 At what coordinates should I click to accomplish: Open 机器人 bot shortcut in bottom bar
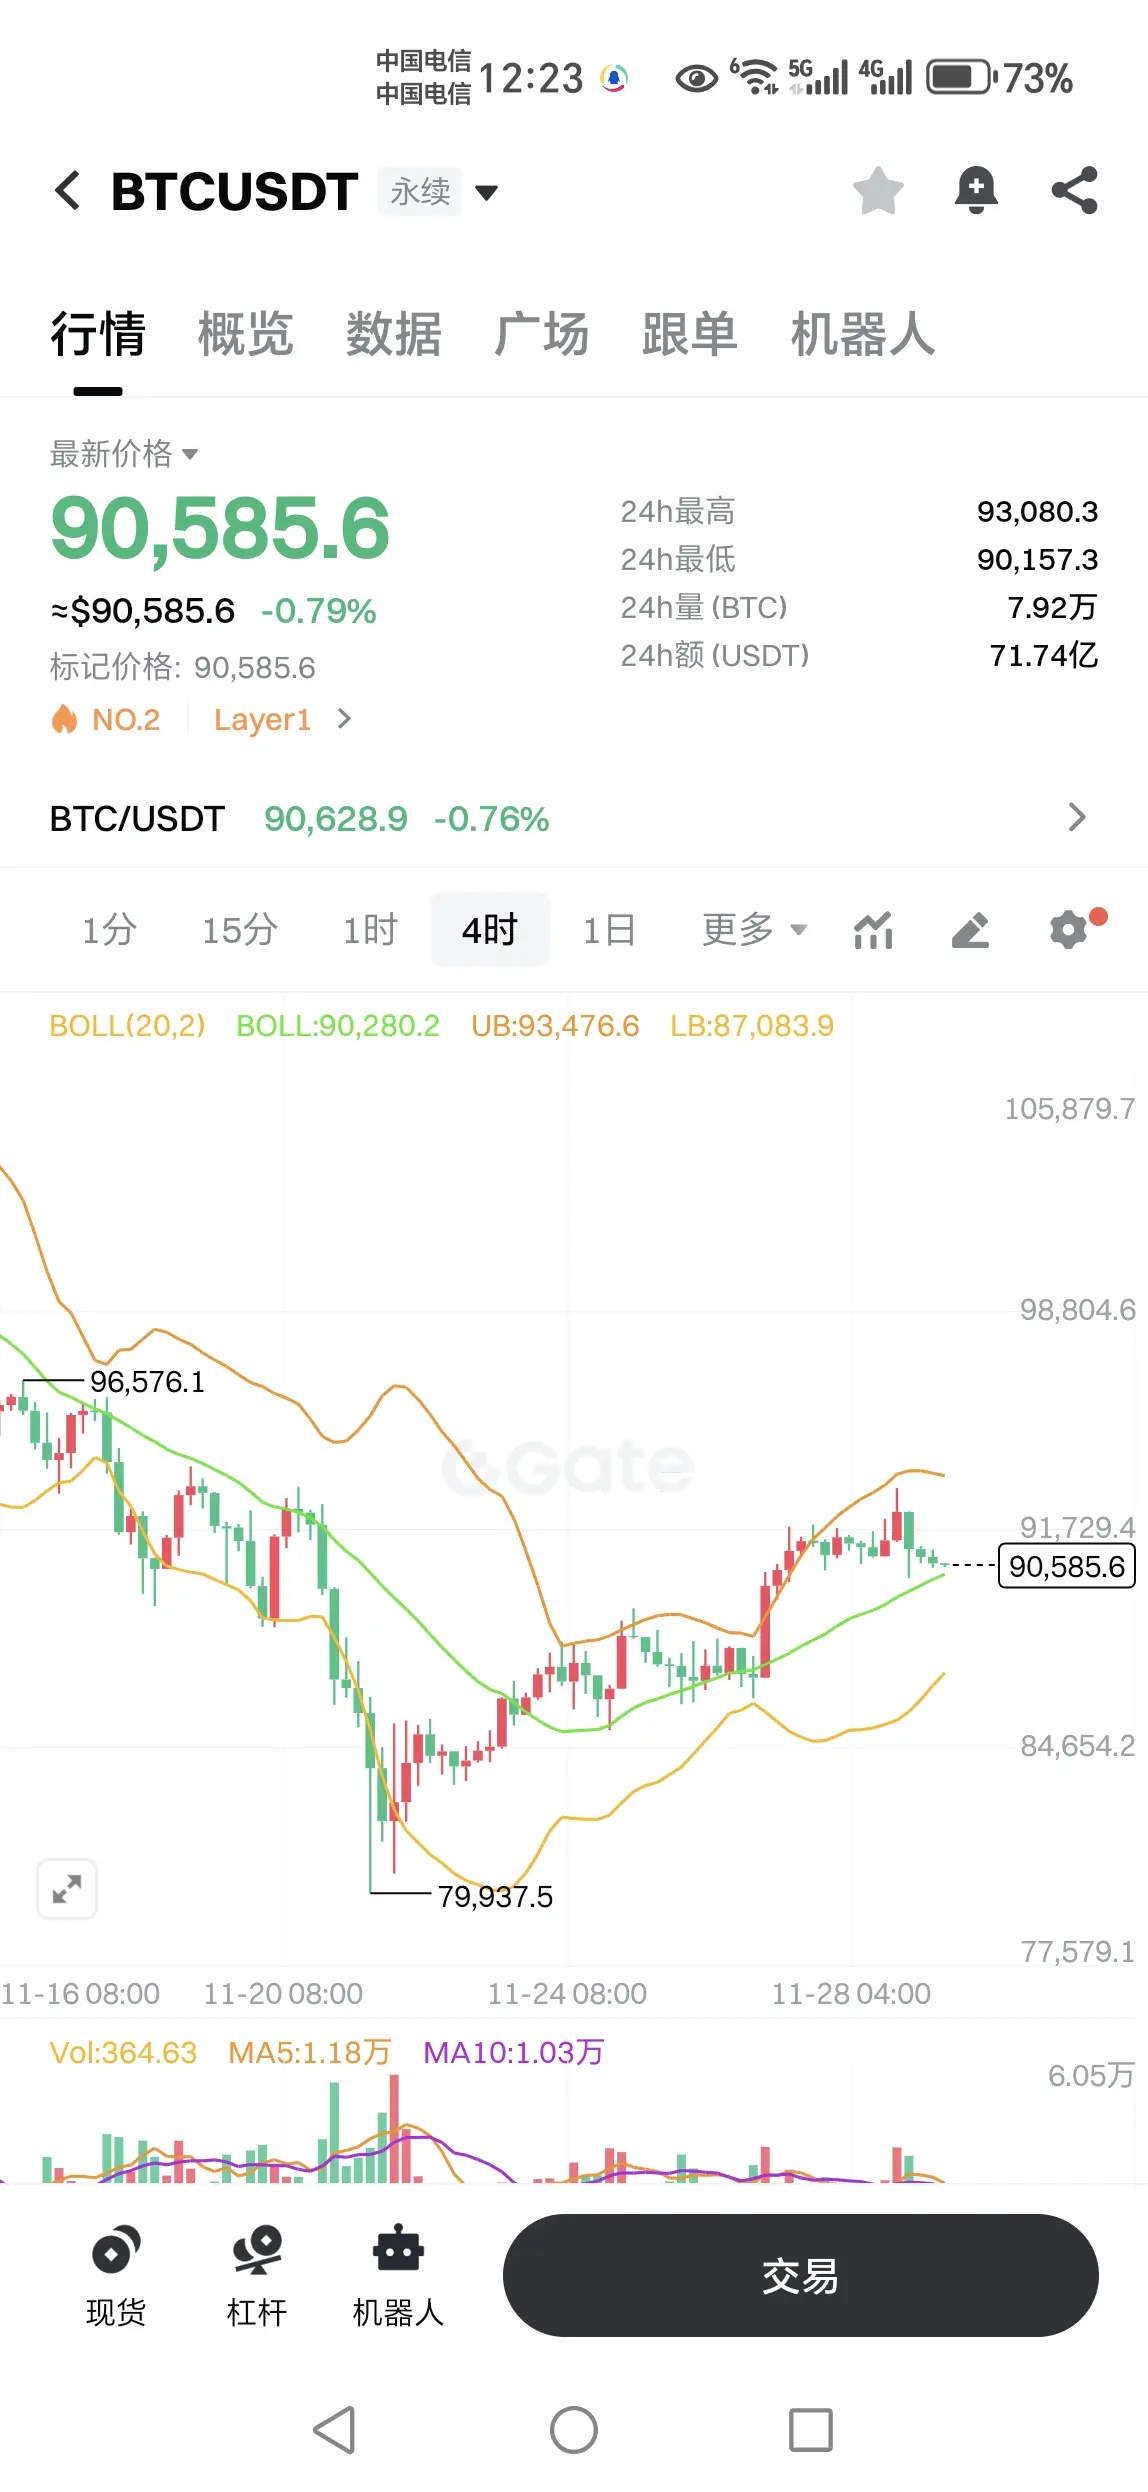pyautogui.click(x=398, y=2277)
